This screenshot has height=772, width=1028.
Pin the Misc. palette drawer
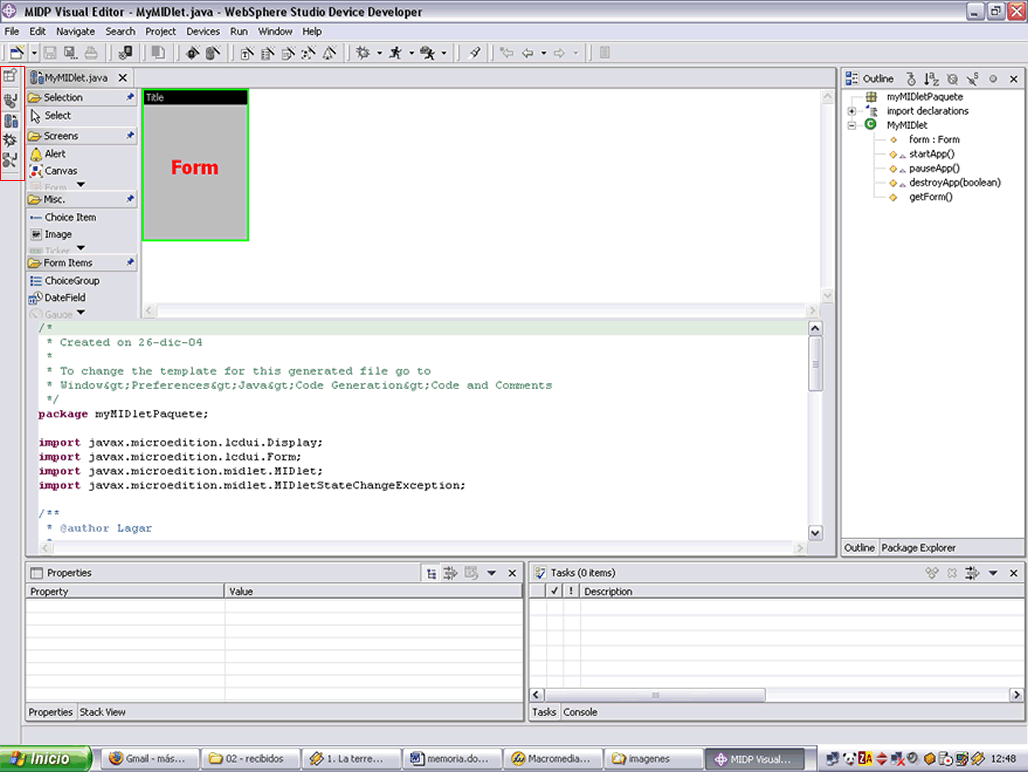pyautogui.click(x=130, y=199)
